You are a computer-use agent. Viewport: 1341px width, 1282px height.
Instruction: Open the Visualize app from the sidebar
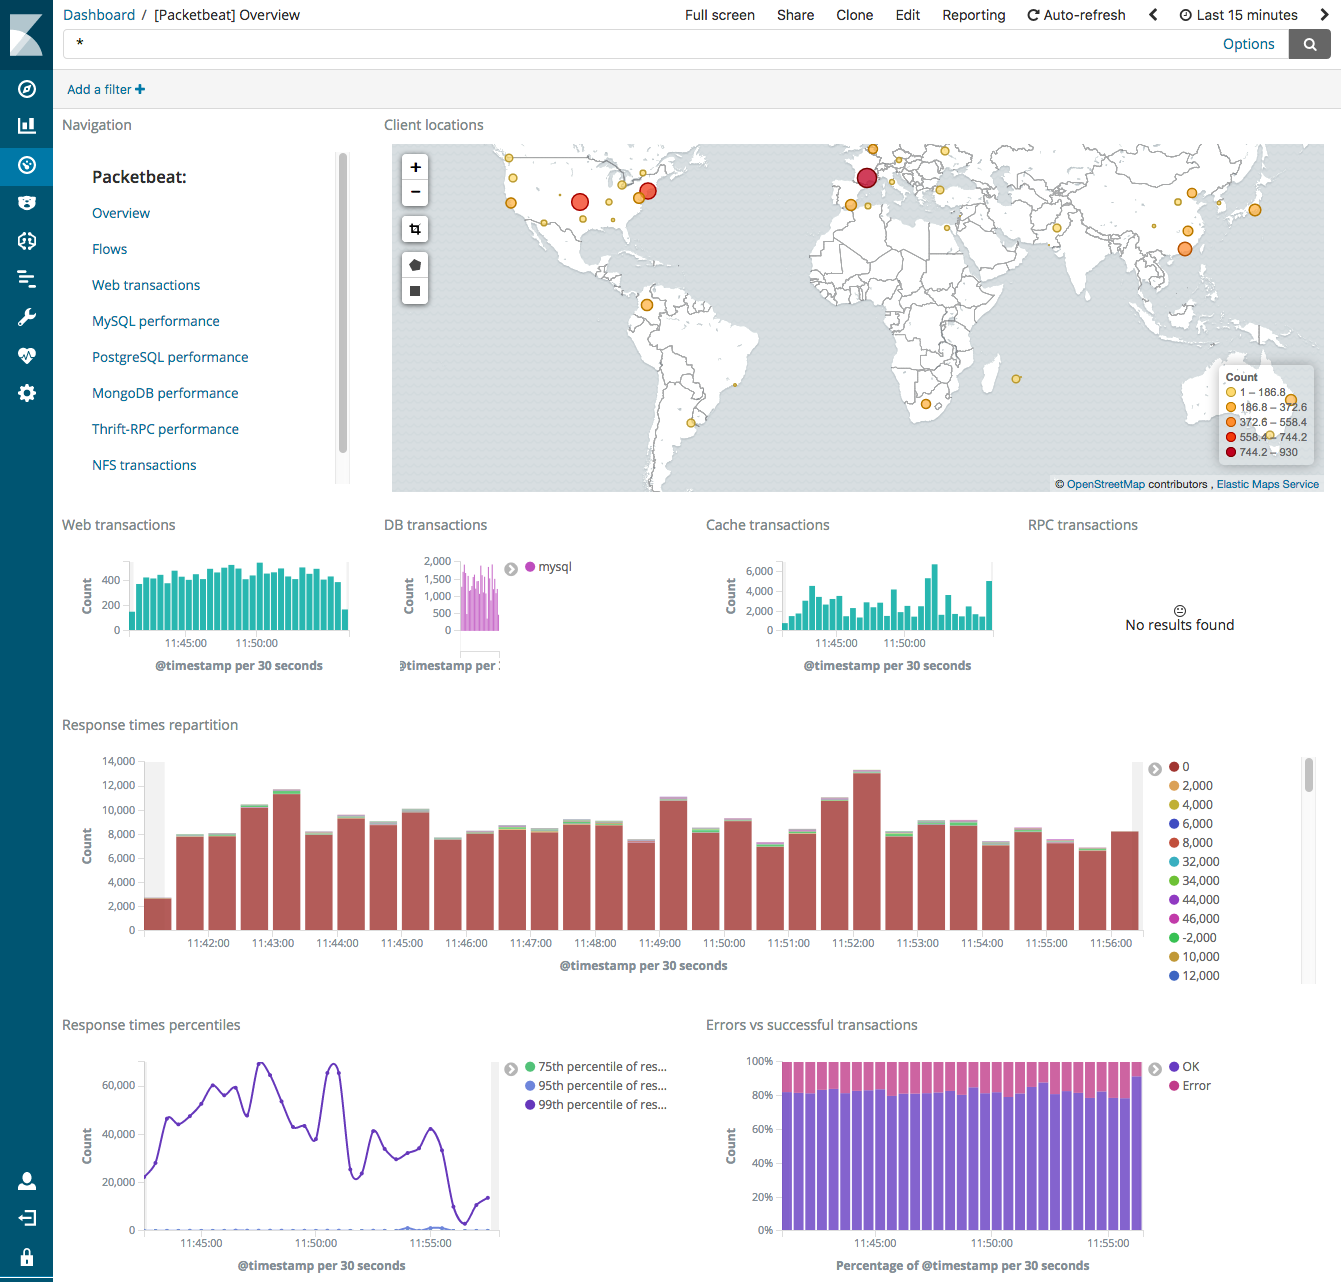click(x=26, y=126)
